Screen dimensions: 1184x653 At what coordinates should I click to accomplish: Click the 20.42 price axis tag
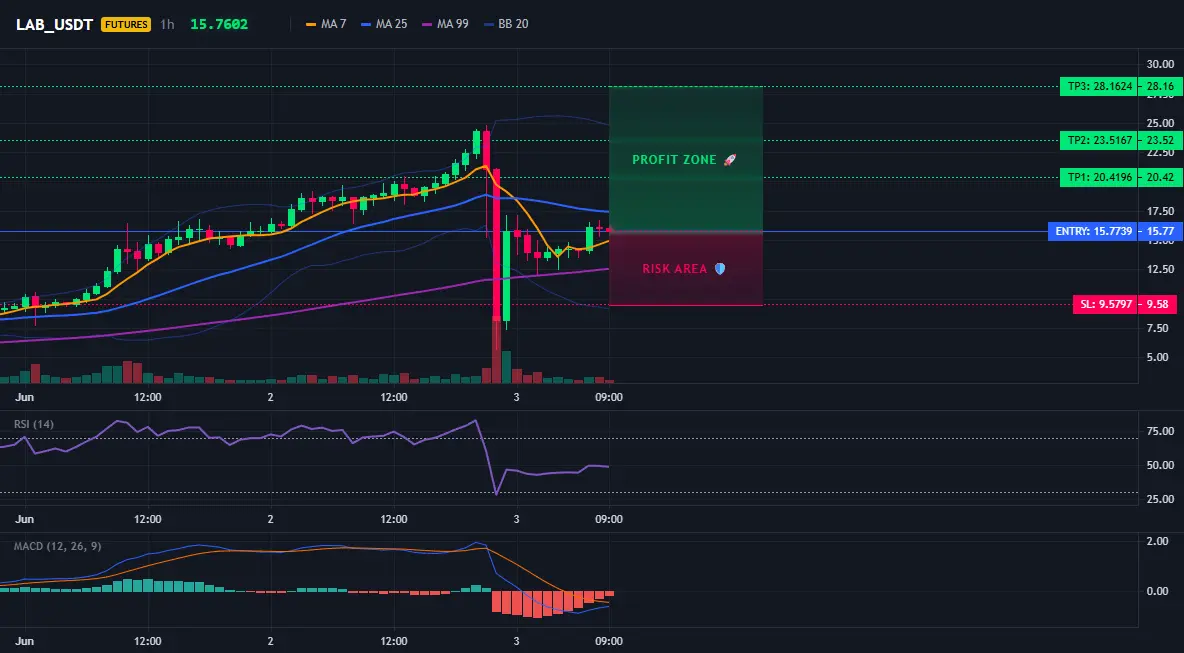[x=1160, y=178]
